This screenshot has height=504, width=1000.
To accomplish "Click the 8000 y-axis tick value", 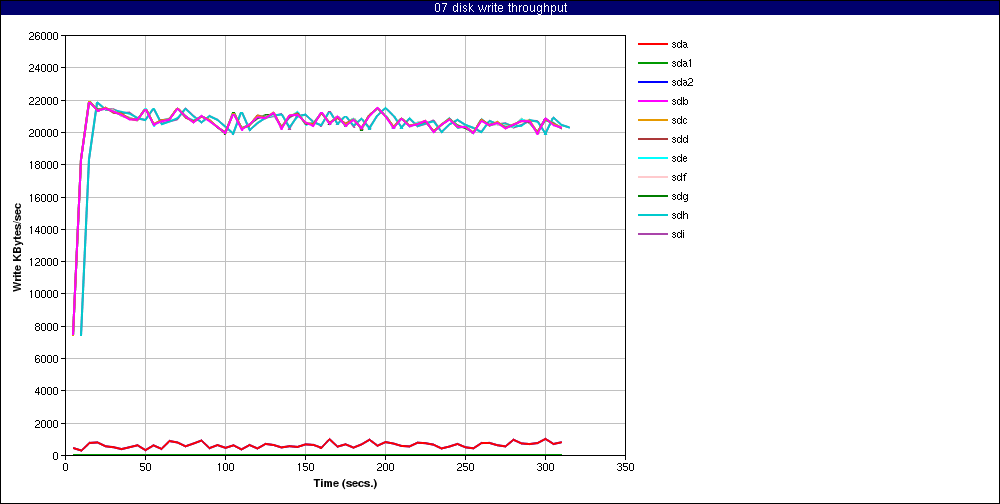I will (47, 327).
